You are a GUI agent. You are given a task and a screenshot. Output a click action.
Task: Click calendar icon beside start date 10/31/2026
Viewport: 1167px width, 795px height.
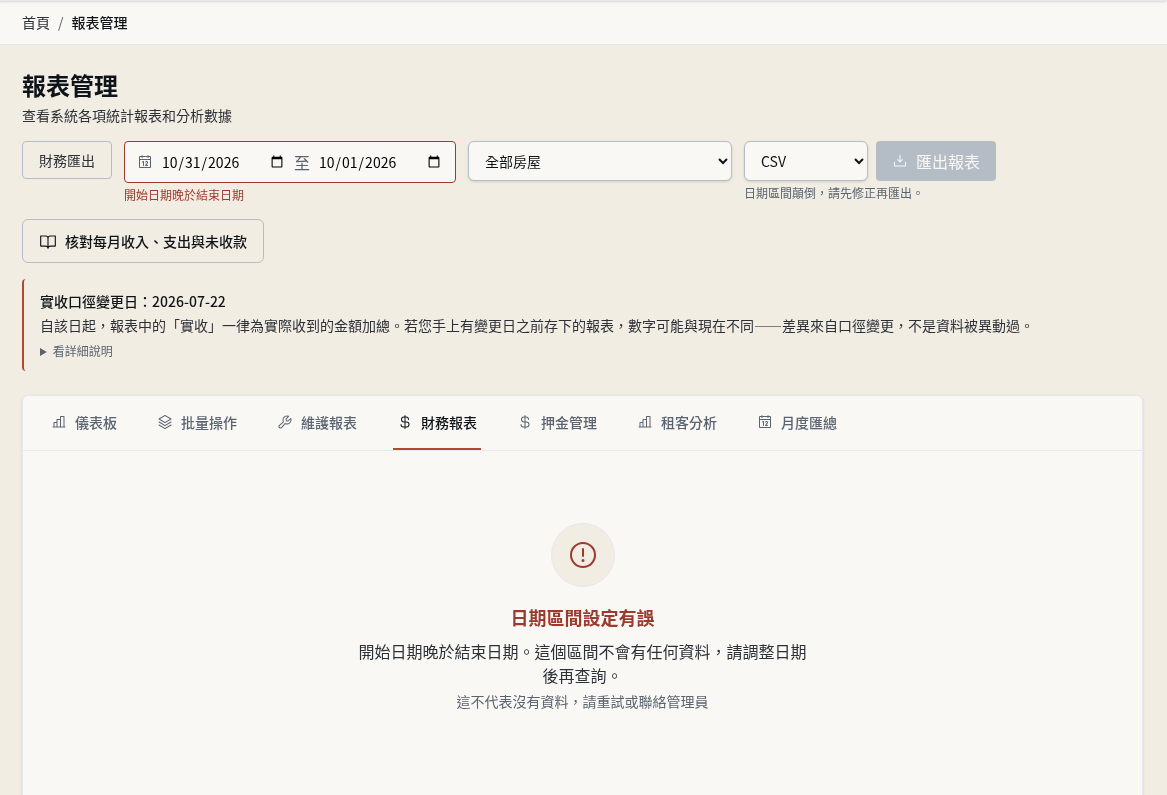(145, 162)
